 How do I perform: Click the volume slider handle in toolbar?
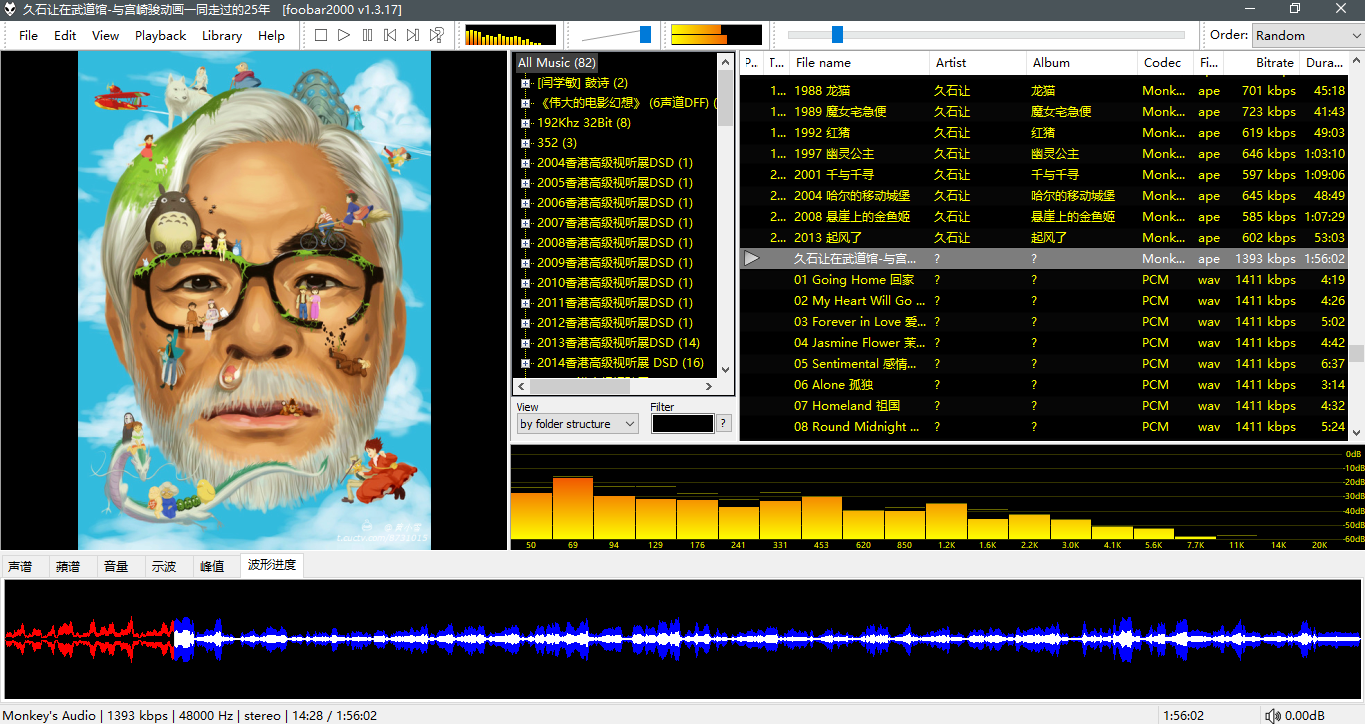click(x=645, y=35)
